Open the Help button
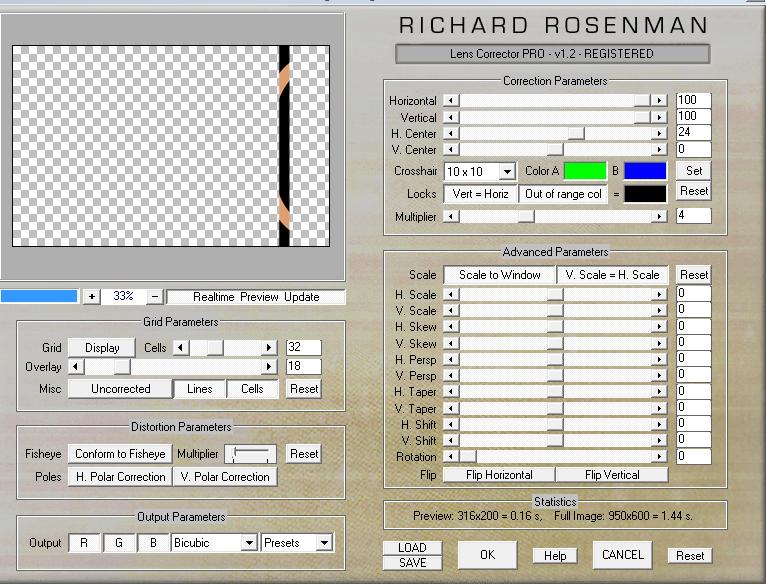The width and height of the screenshot is (766, 584). (x=554, y=556)
